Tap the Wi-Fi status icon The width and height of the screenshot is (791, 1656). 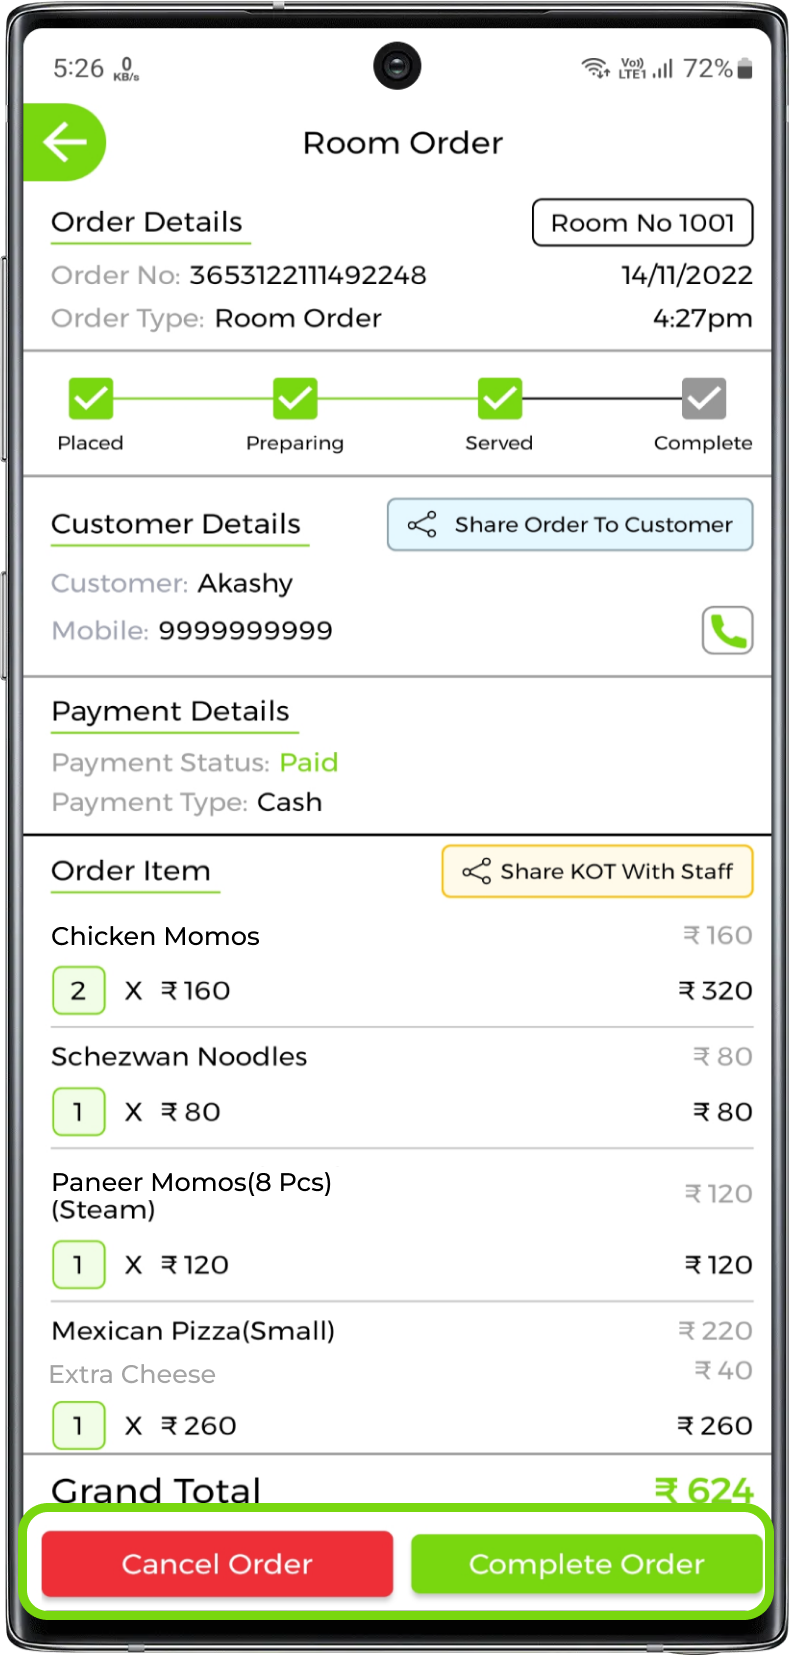point(595,68)
